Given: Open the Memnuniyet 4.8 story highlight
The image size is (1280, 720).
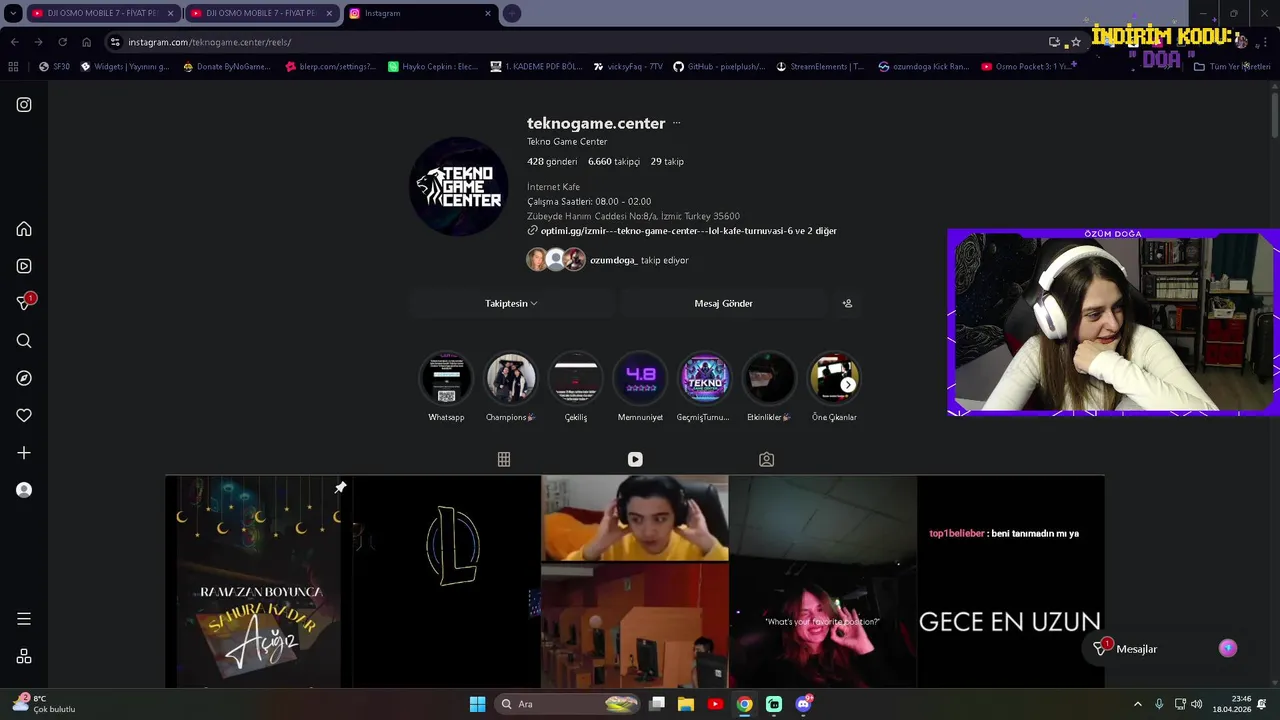Looking at the screenshot, I should click(640, 379).
